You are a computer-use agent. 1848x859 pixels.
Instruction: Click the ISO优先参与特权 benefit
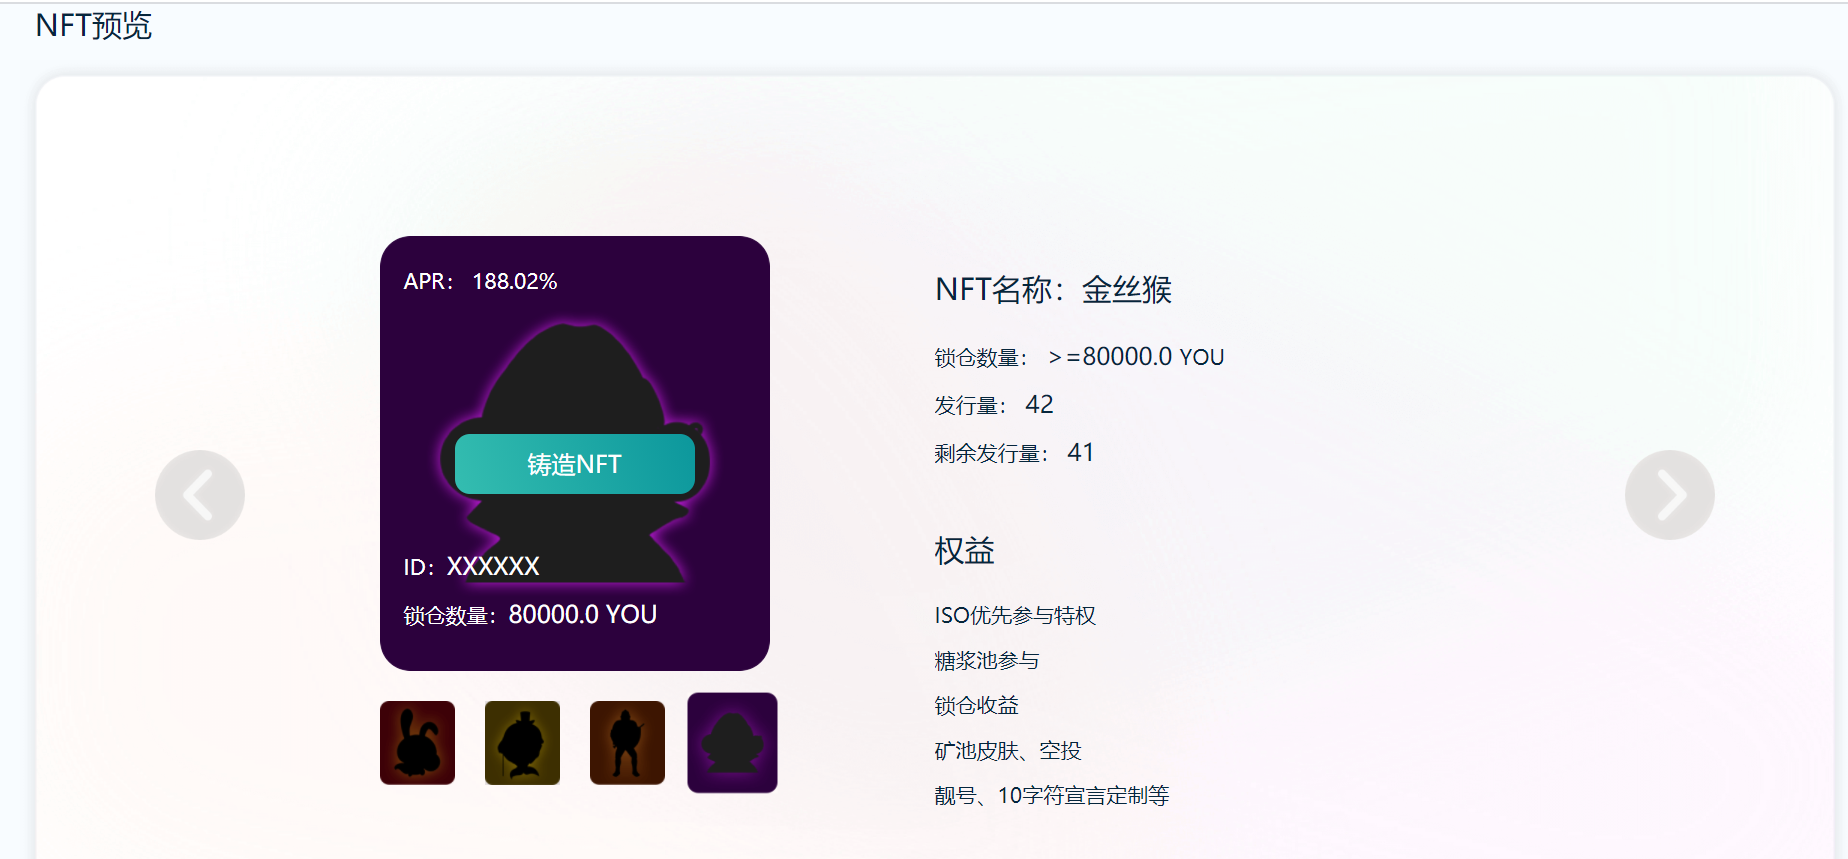tap(1015, 615)
